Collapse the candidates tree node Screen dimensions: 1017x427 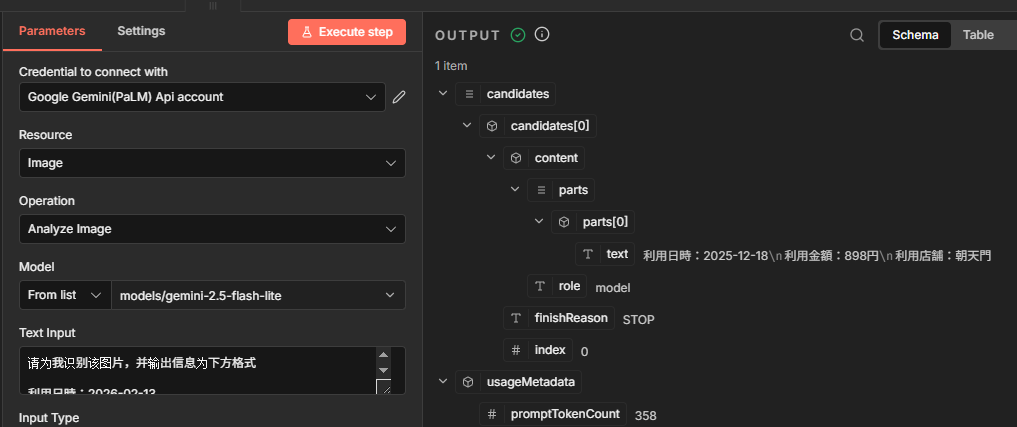(x=443, y=94)
